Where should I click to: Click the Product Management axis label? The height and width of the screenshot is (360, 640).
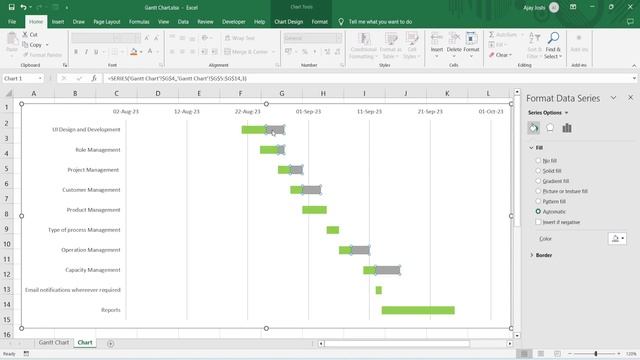(93, 210)
